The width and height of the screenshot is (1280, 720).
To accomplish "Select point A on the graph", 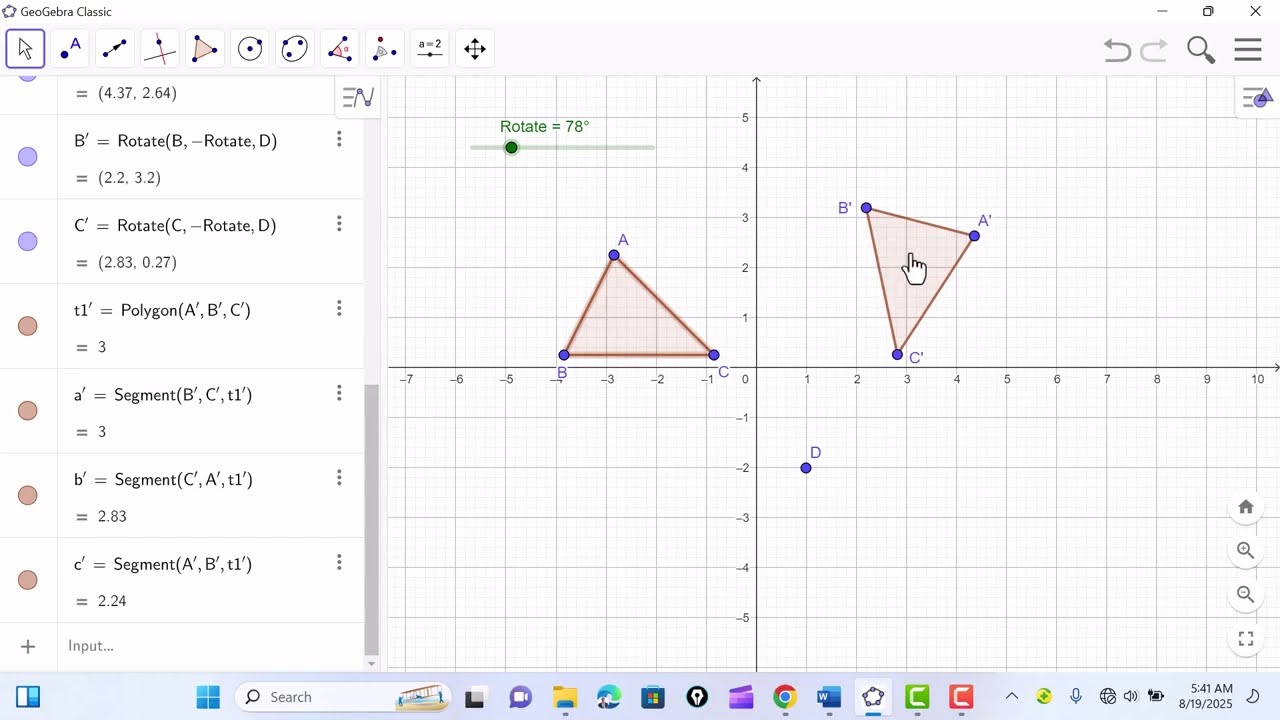I will click(614, 256).
